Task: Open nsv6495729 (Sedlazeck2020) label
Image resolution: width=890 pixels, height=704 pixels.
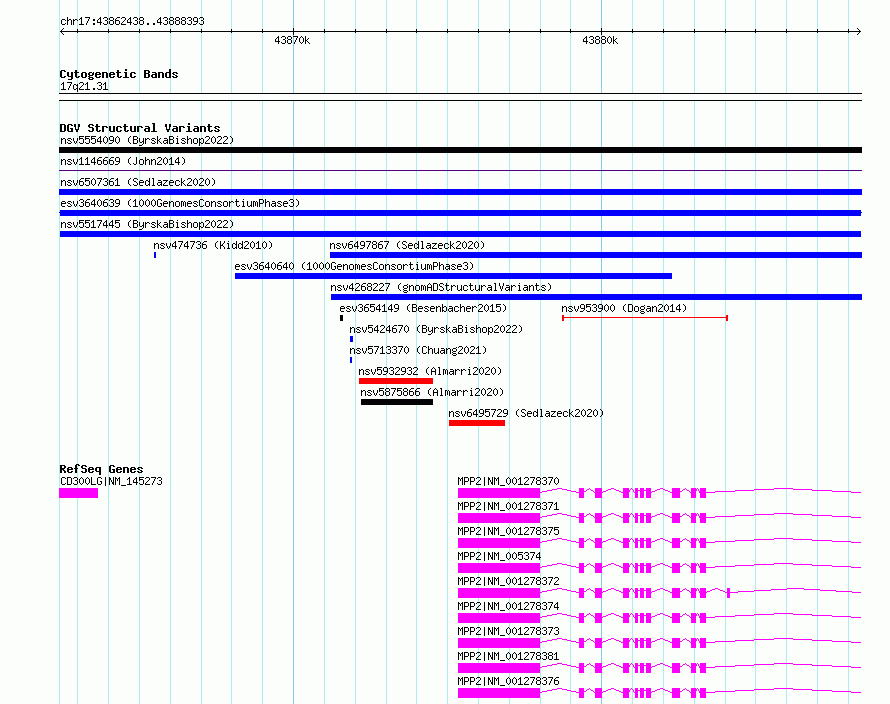Action: [526, 413]
